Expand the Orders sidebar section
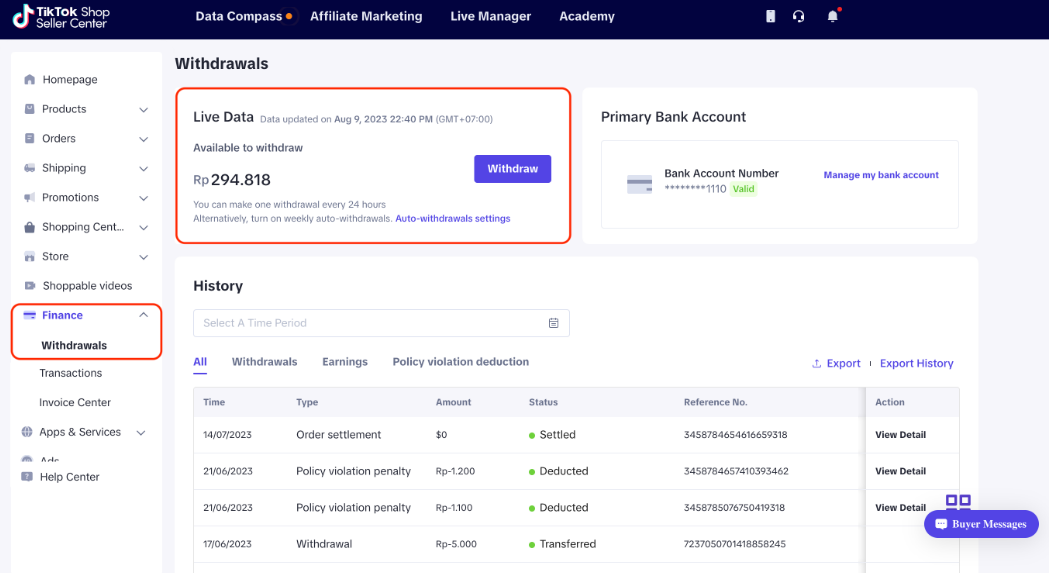This screenshot has width=1050, height=573. [x=143, y=139]
